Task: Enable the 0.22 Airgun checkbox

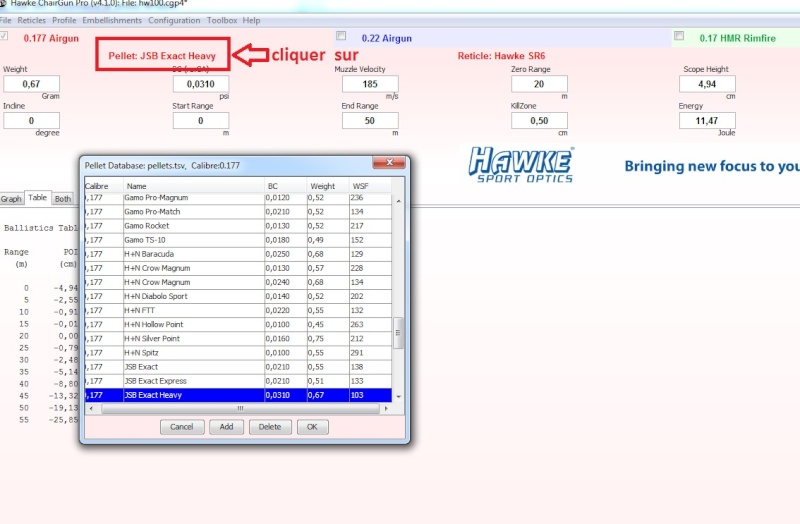Action: 341,36
